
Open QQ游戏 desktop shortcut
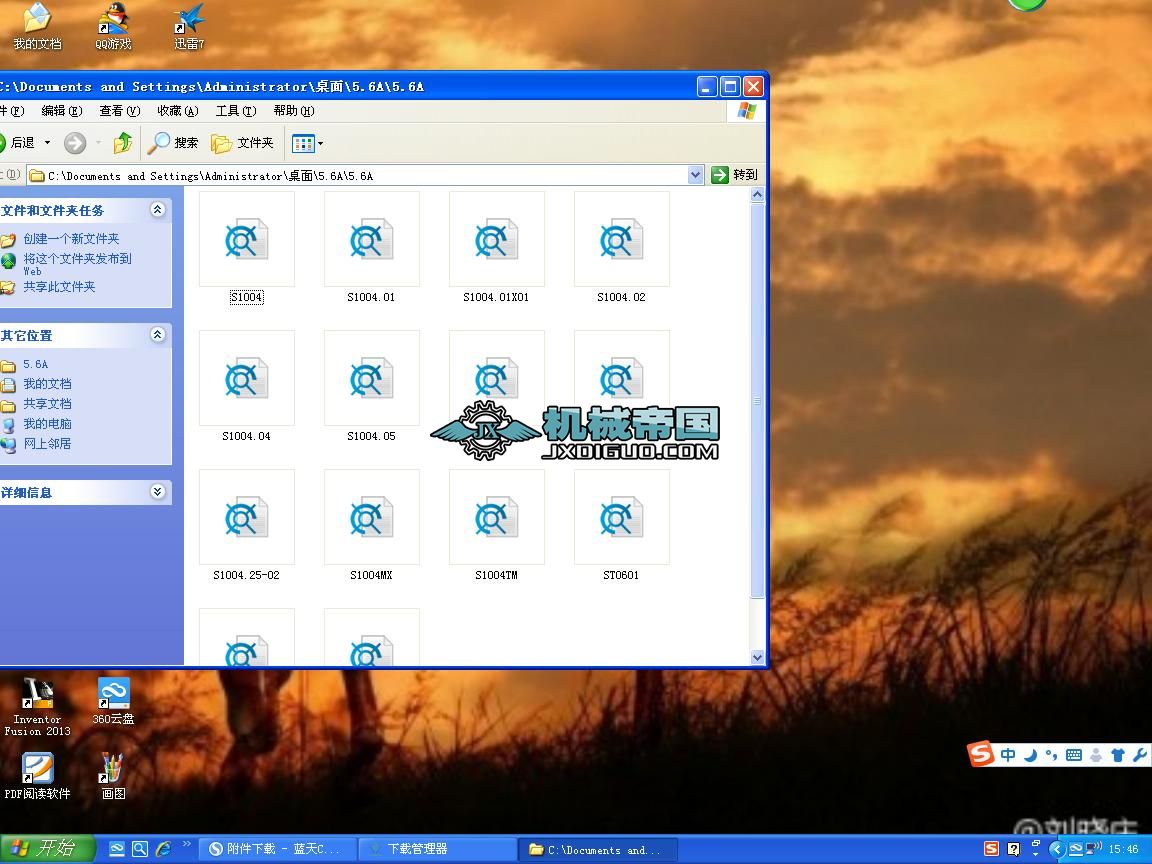[113, 26]
